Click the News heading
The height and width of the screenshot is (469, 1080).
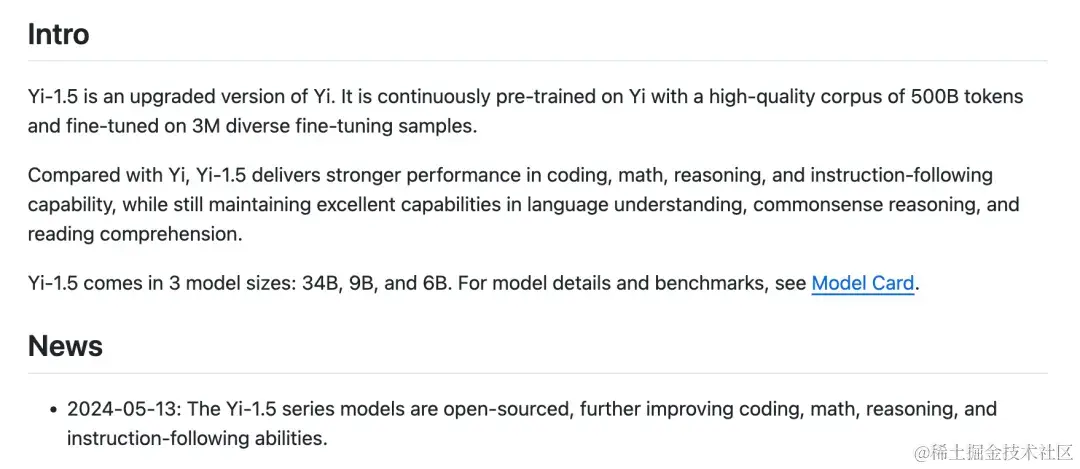[65, 346]
